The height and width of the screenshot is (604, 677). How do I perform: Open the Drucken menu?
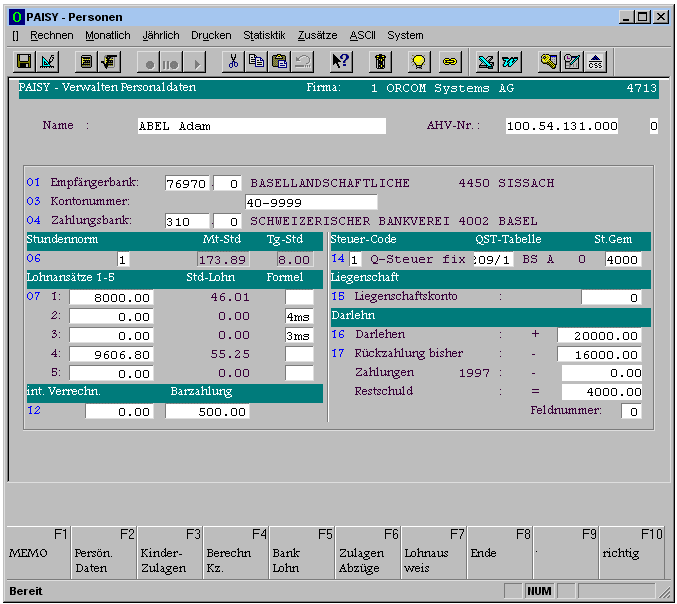(211, 35)
